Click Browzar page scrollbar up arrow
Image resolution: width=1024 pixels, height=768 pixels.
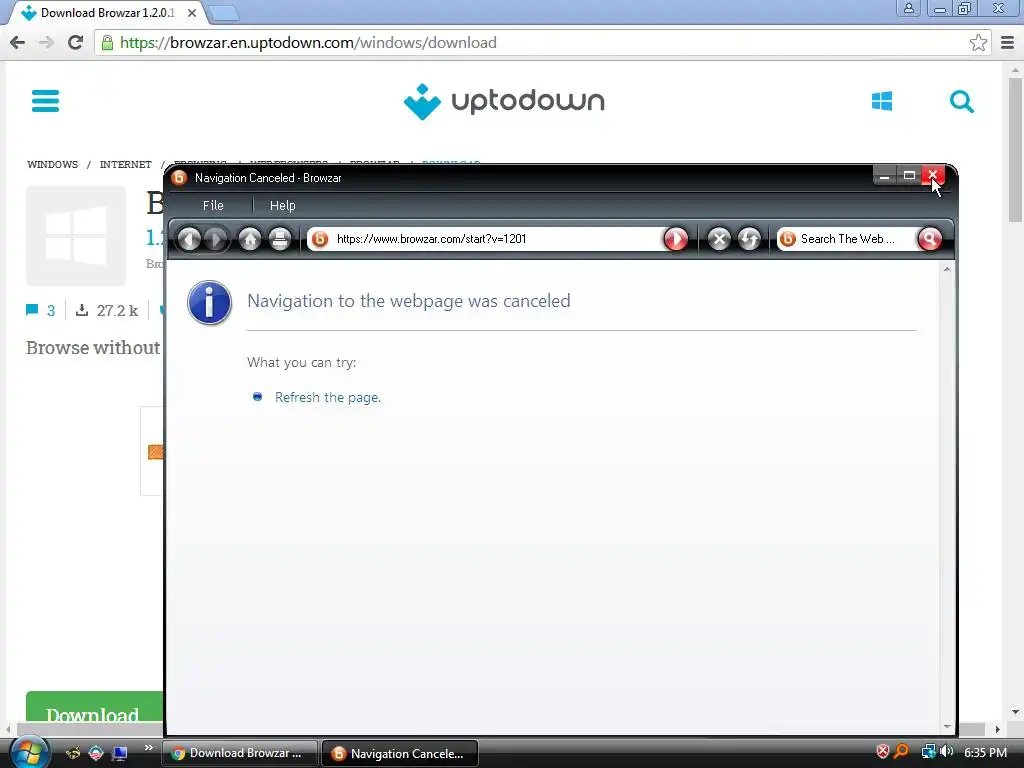coord(947,269)
